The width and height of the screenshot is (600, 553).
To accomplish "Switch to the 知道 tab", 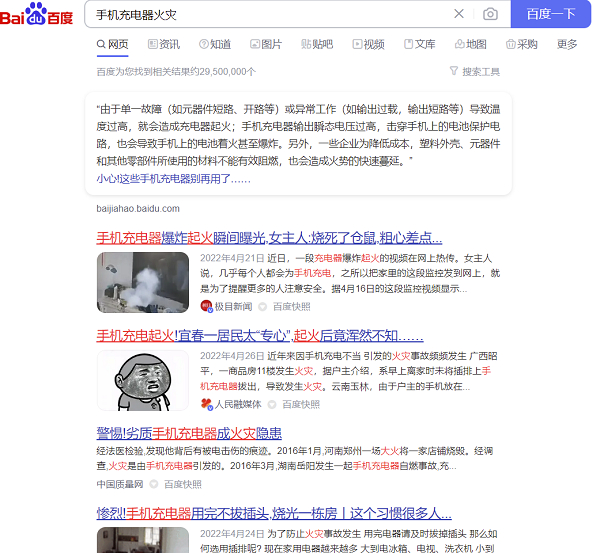I will [x=215, y=44].
